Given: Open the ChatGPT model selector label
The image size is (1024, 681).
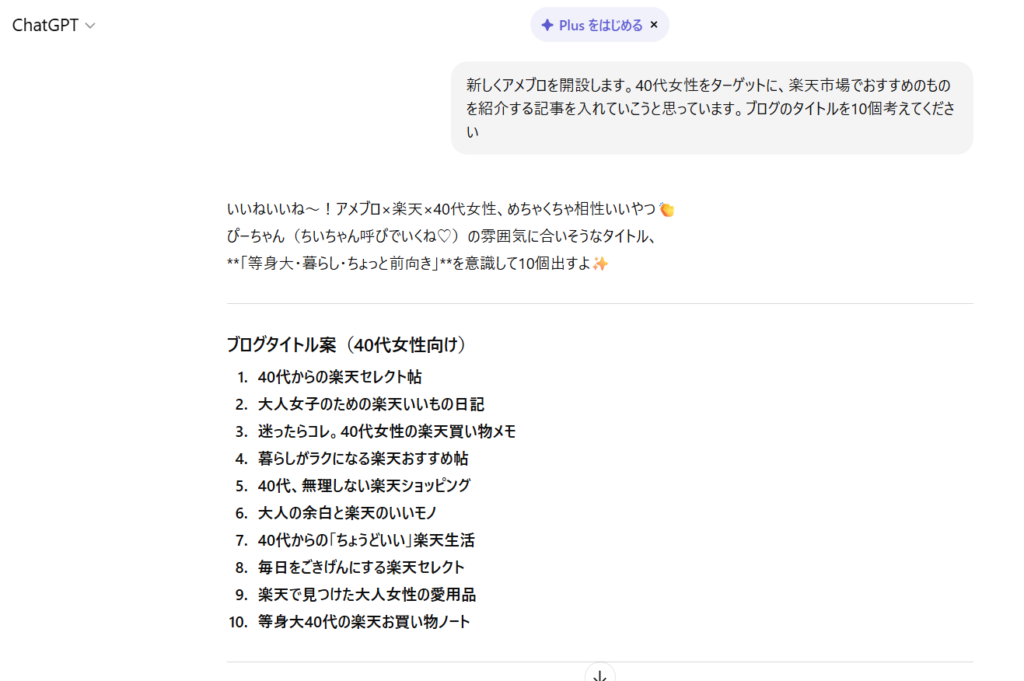Looking at the screenshot, I should click(x=45, y=26).
